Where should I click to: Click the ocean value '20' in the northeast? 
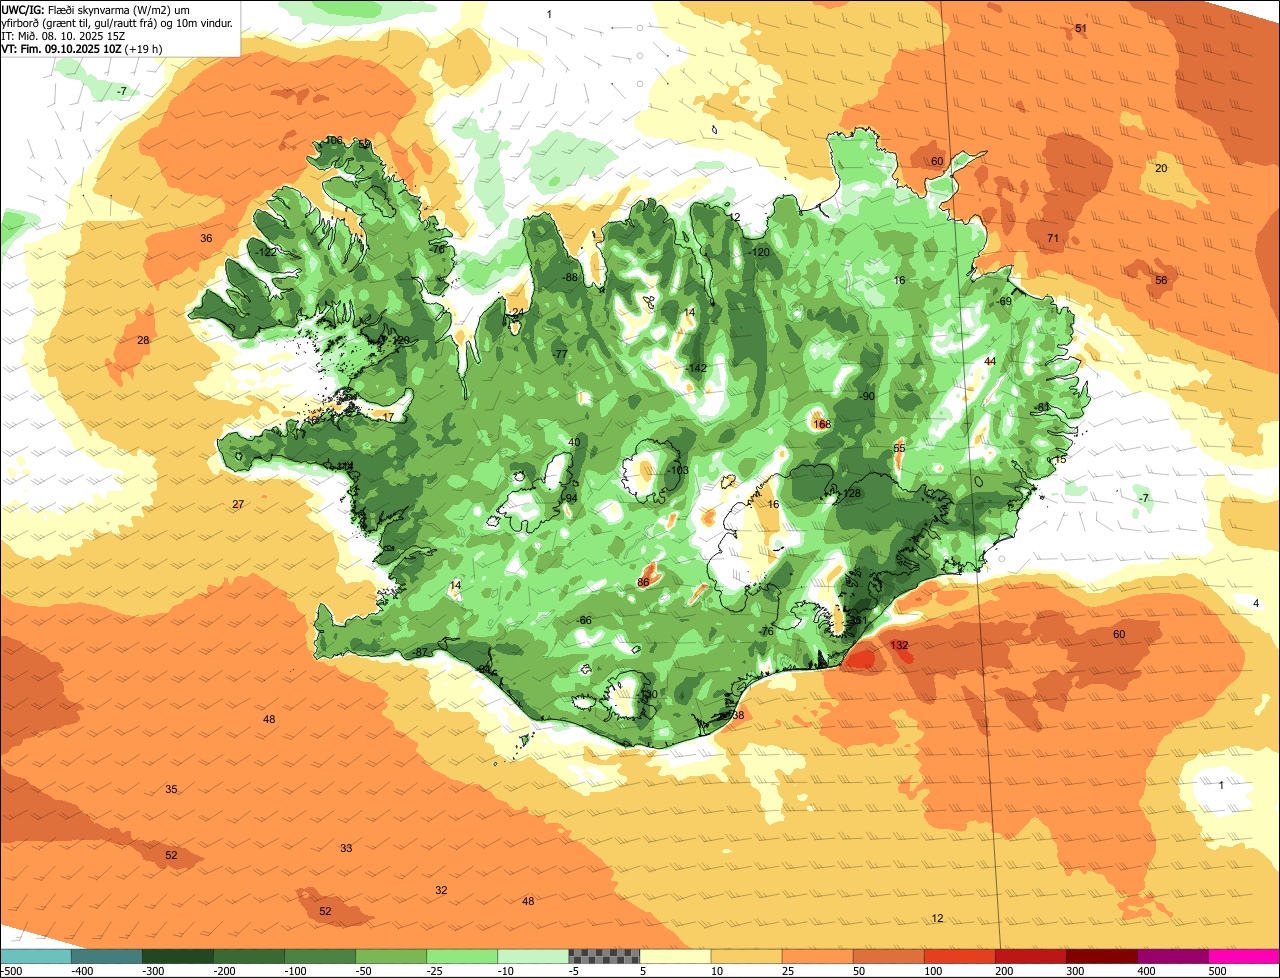click(1161, 168)
